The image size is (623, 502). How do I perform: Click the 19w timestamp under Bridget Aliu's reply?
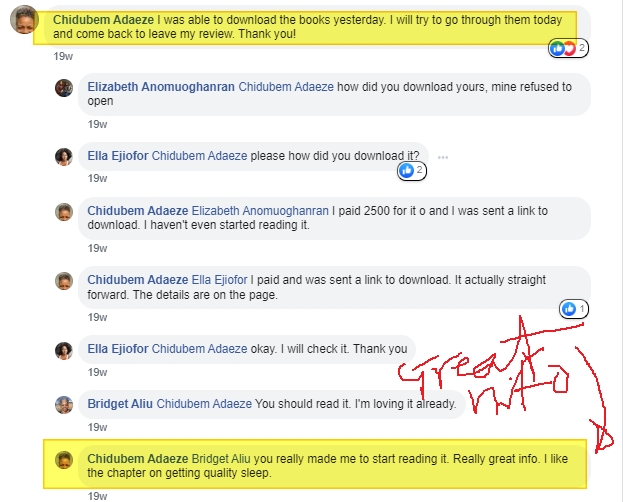[x=97, y=427]
